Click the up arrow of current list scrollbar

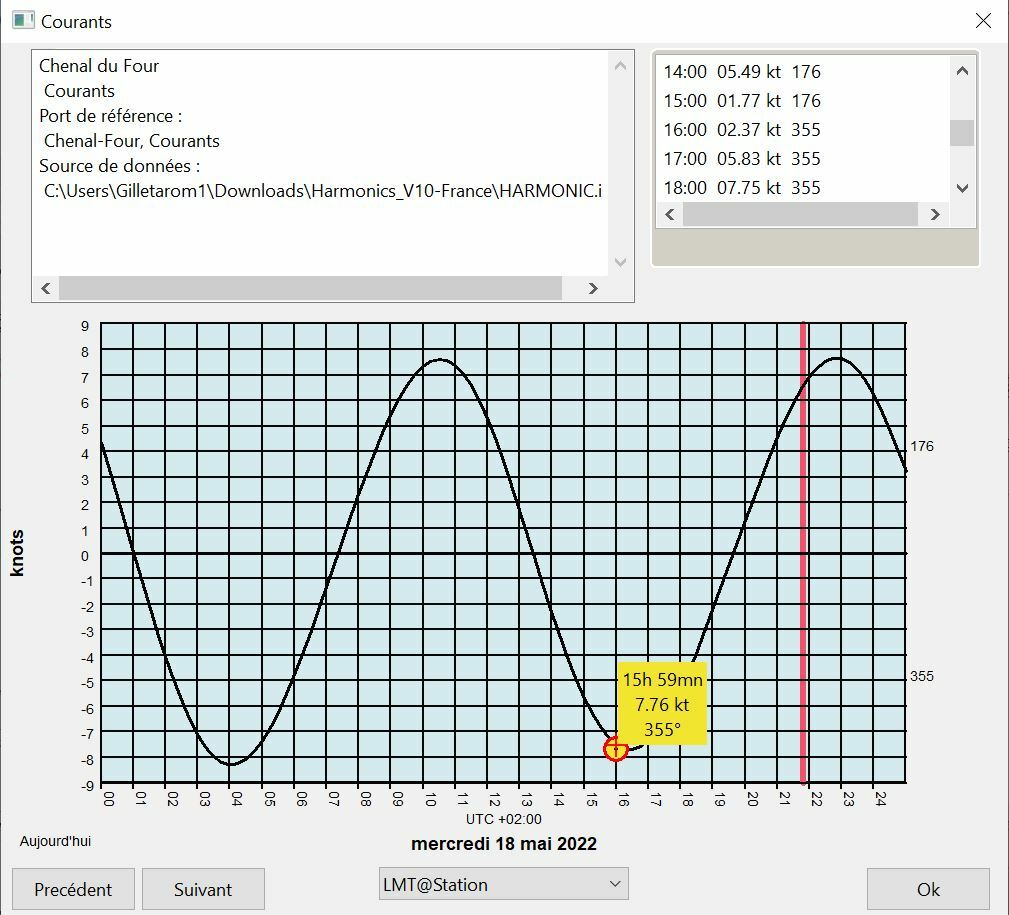962,71
